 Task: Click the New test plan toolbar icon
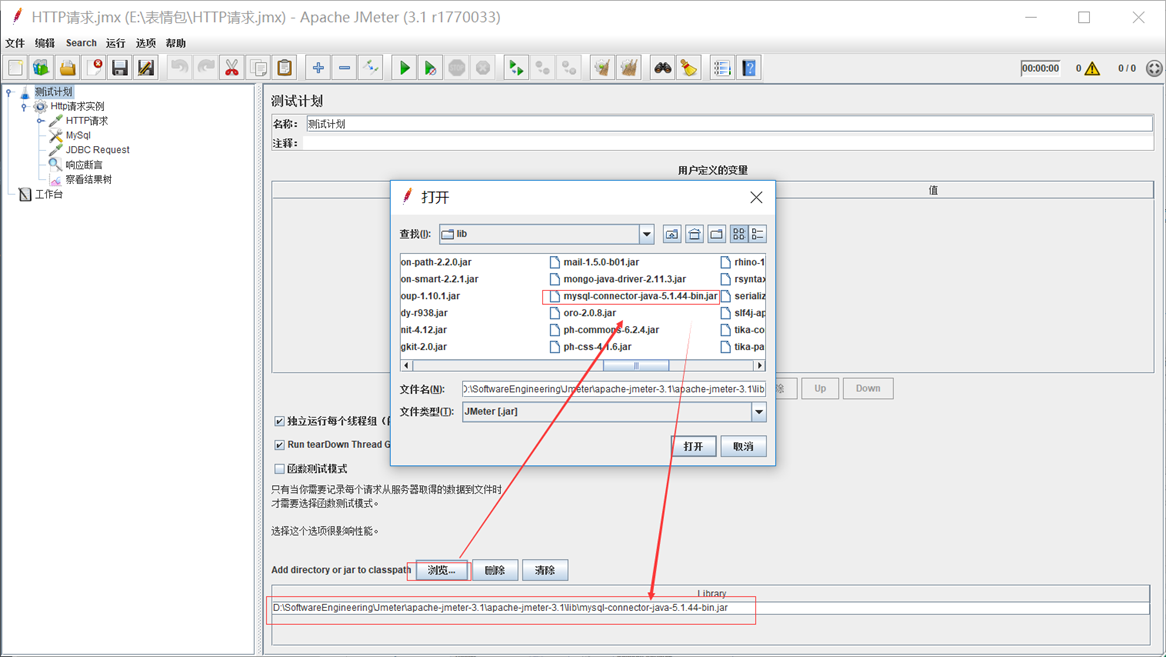pos(15,68)
